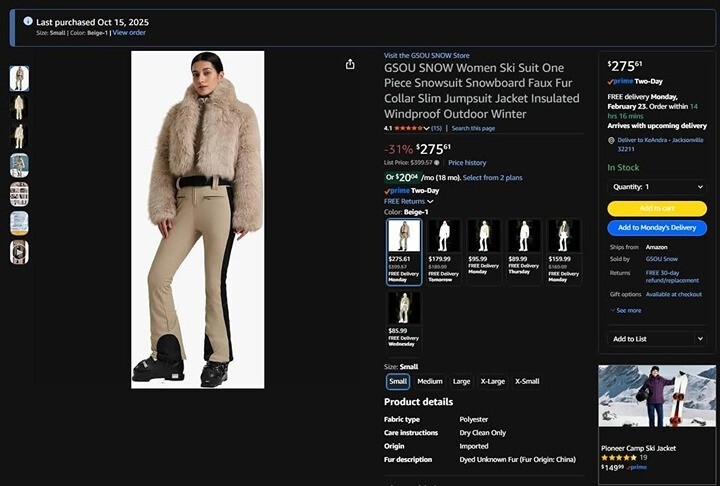
Task: Click the share icon beside product image
Action: (x=350, y=64)
